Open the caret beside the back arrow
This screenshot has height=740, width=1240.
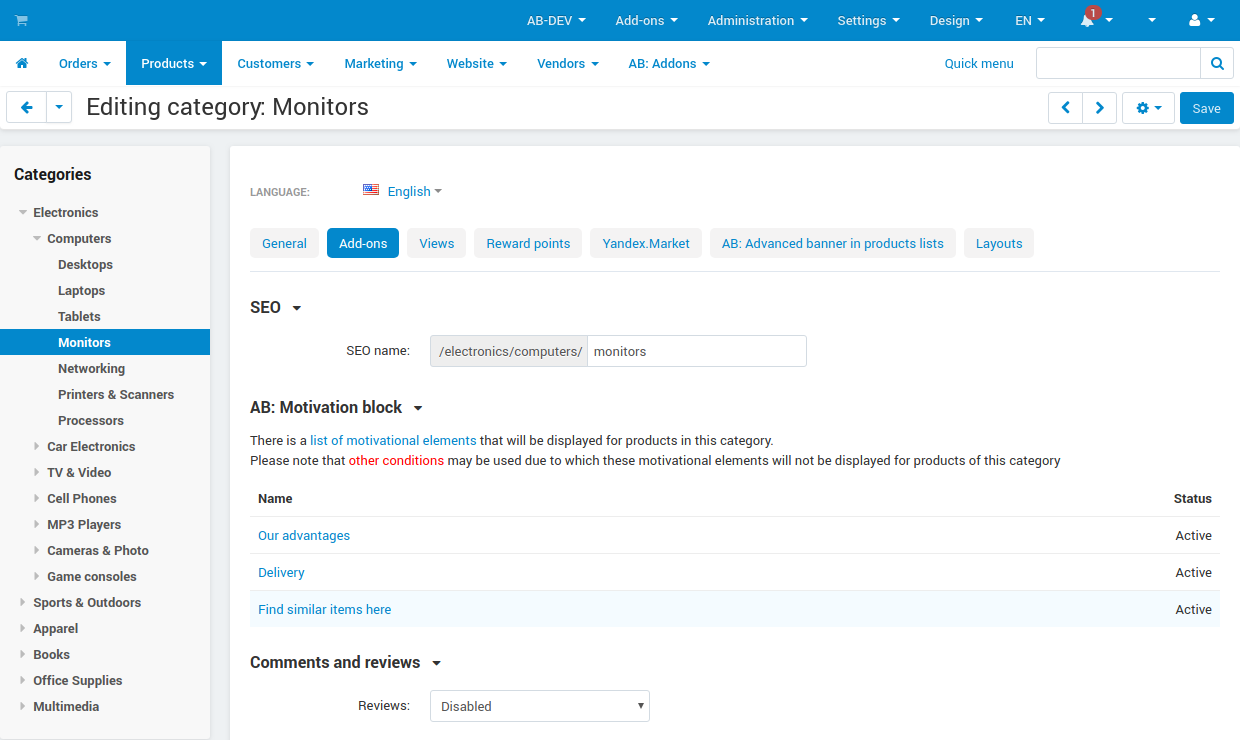coord(57,107)
